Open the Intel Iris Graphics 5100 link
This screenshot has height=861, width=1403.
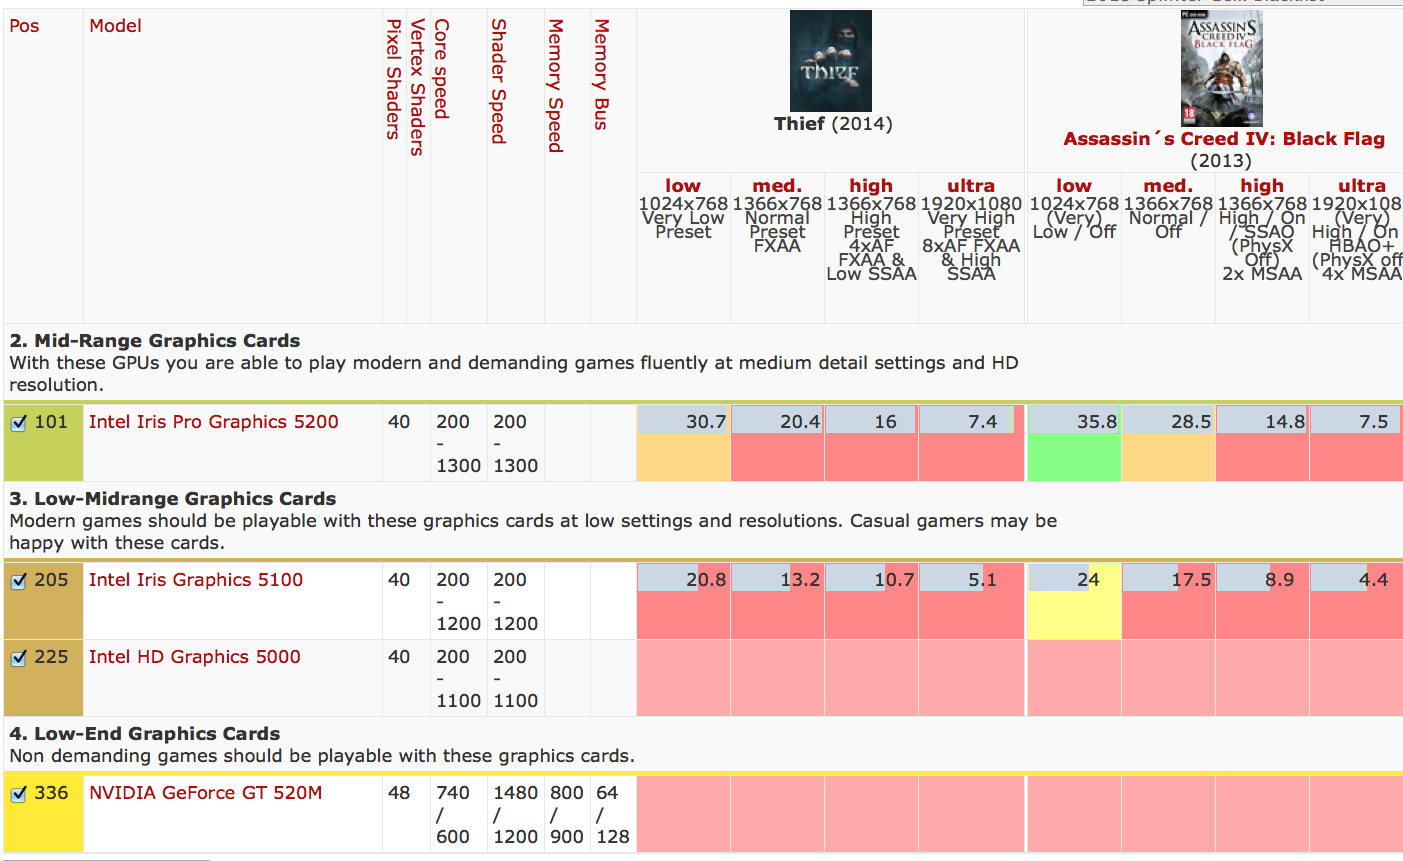(x=196, y=580)
